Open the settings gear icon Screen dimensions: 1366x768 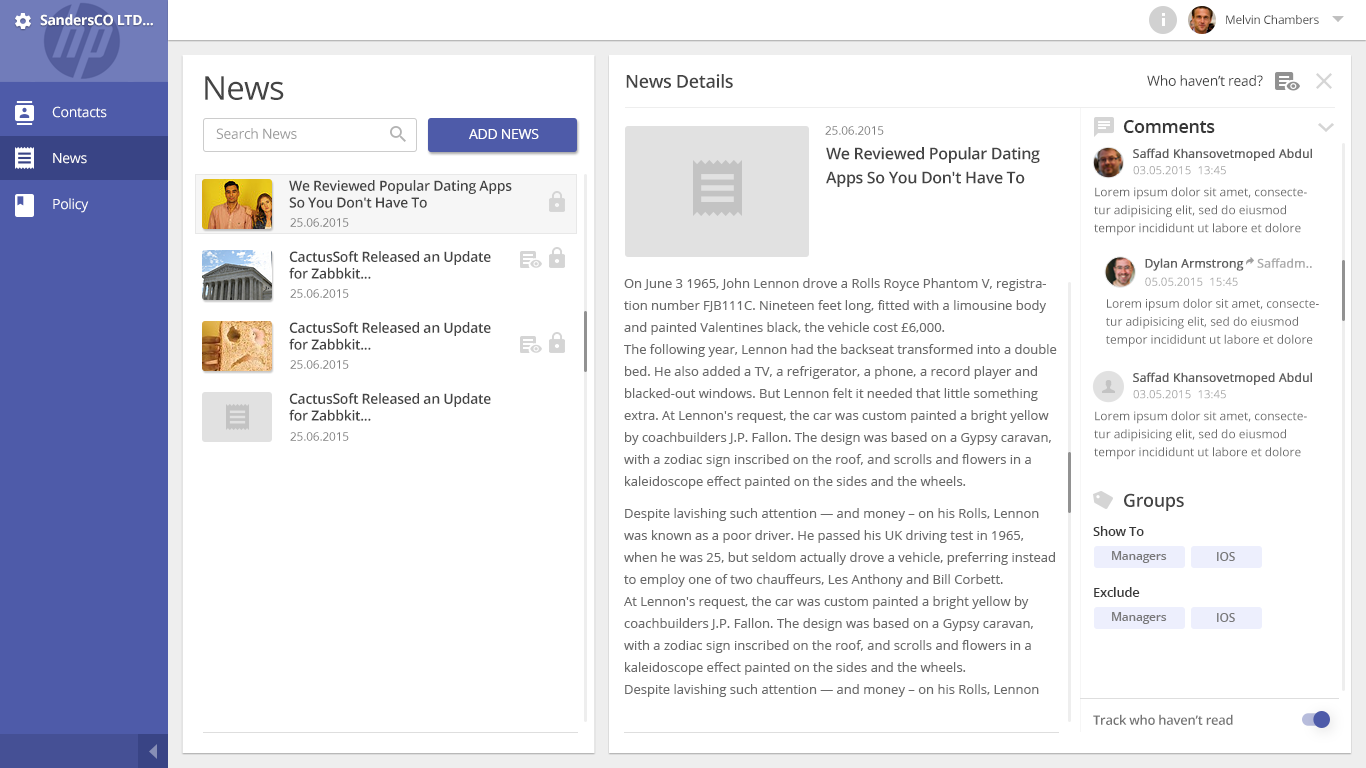tap(23, 21)
